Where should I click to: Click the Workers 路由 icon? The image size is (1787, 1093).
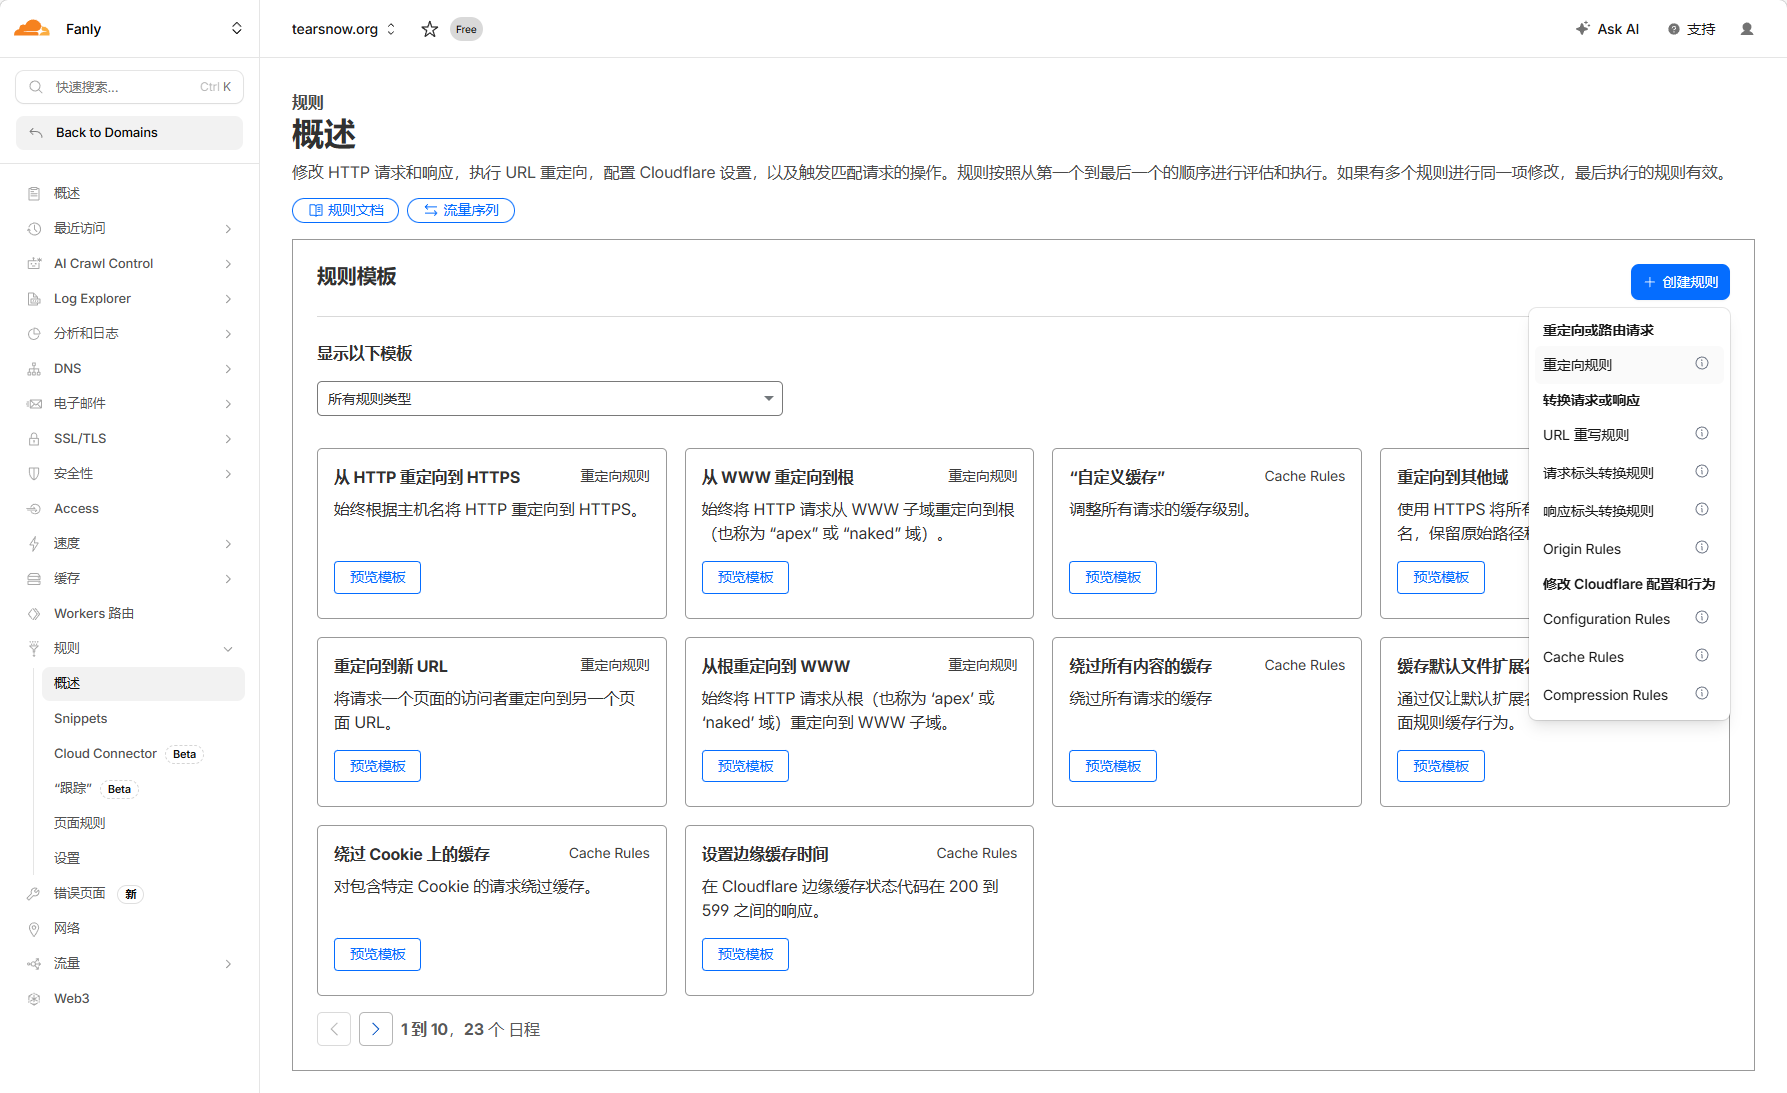coord(34,613)
